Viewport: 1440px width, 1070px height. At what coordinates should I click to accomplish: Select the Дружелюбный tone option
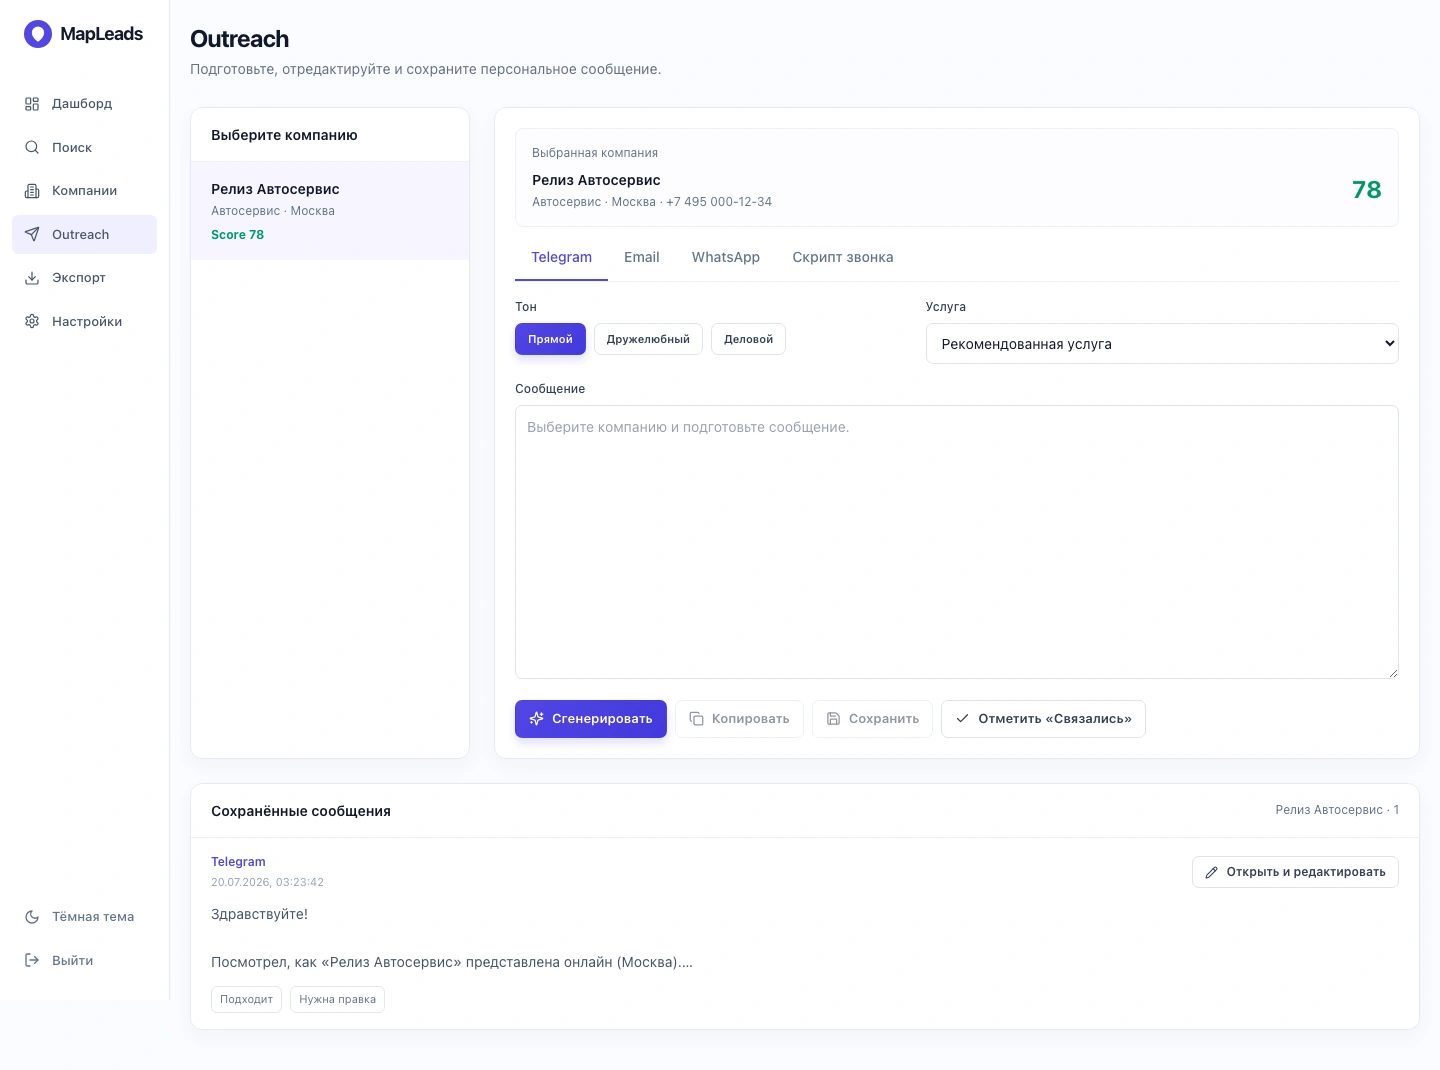click(x=648, y=339)
